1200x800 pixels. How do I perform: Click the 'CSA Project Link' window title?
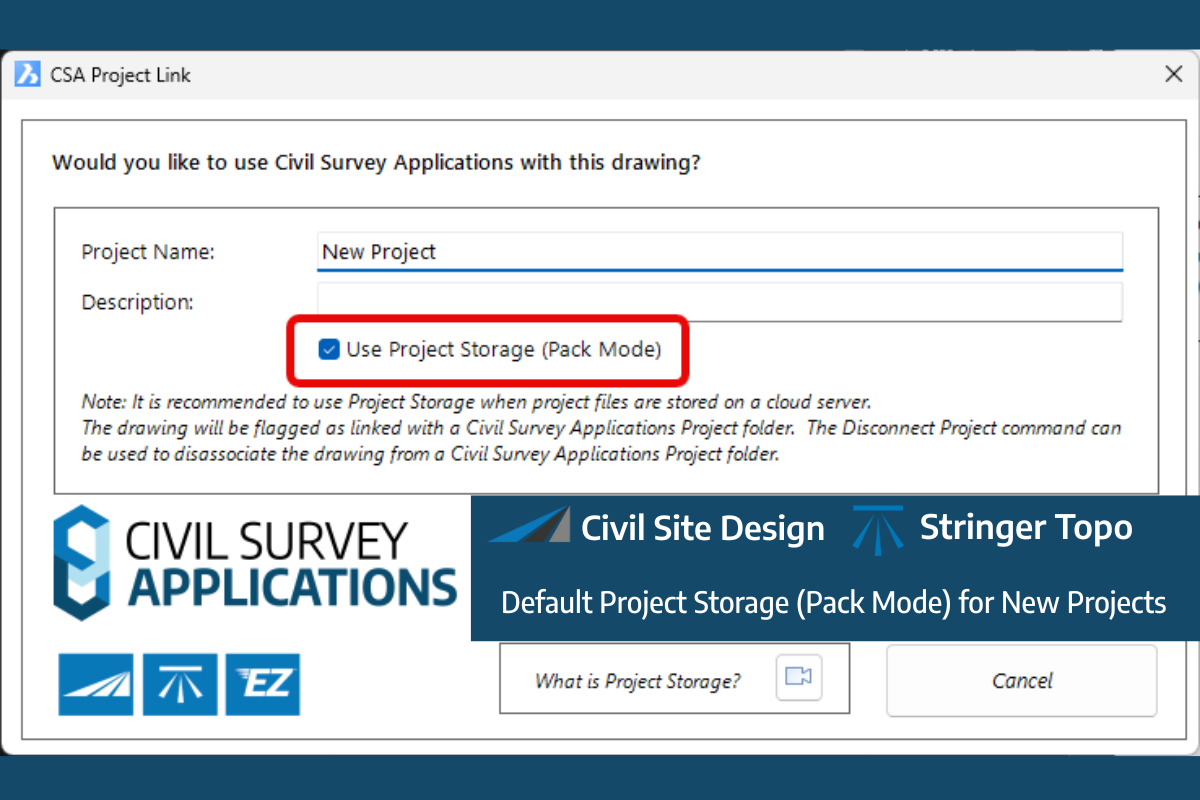120,75
